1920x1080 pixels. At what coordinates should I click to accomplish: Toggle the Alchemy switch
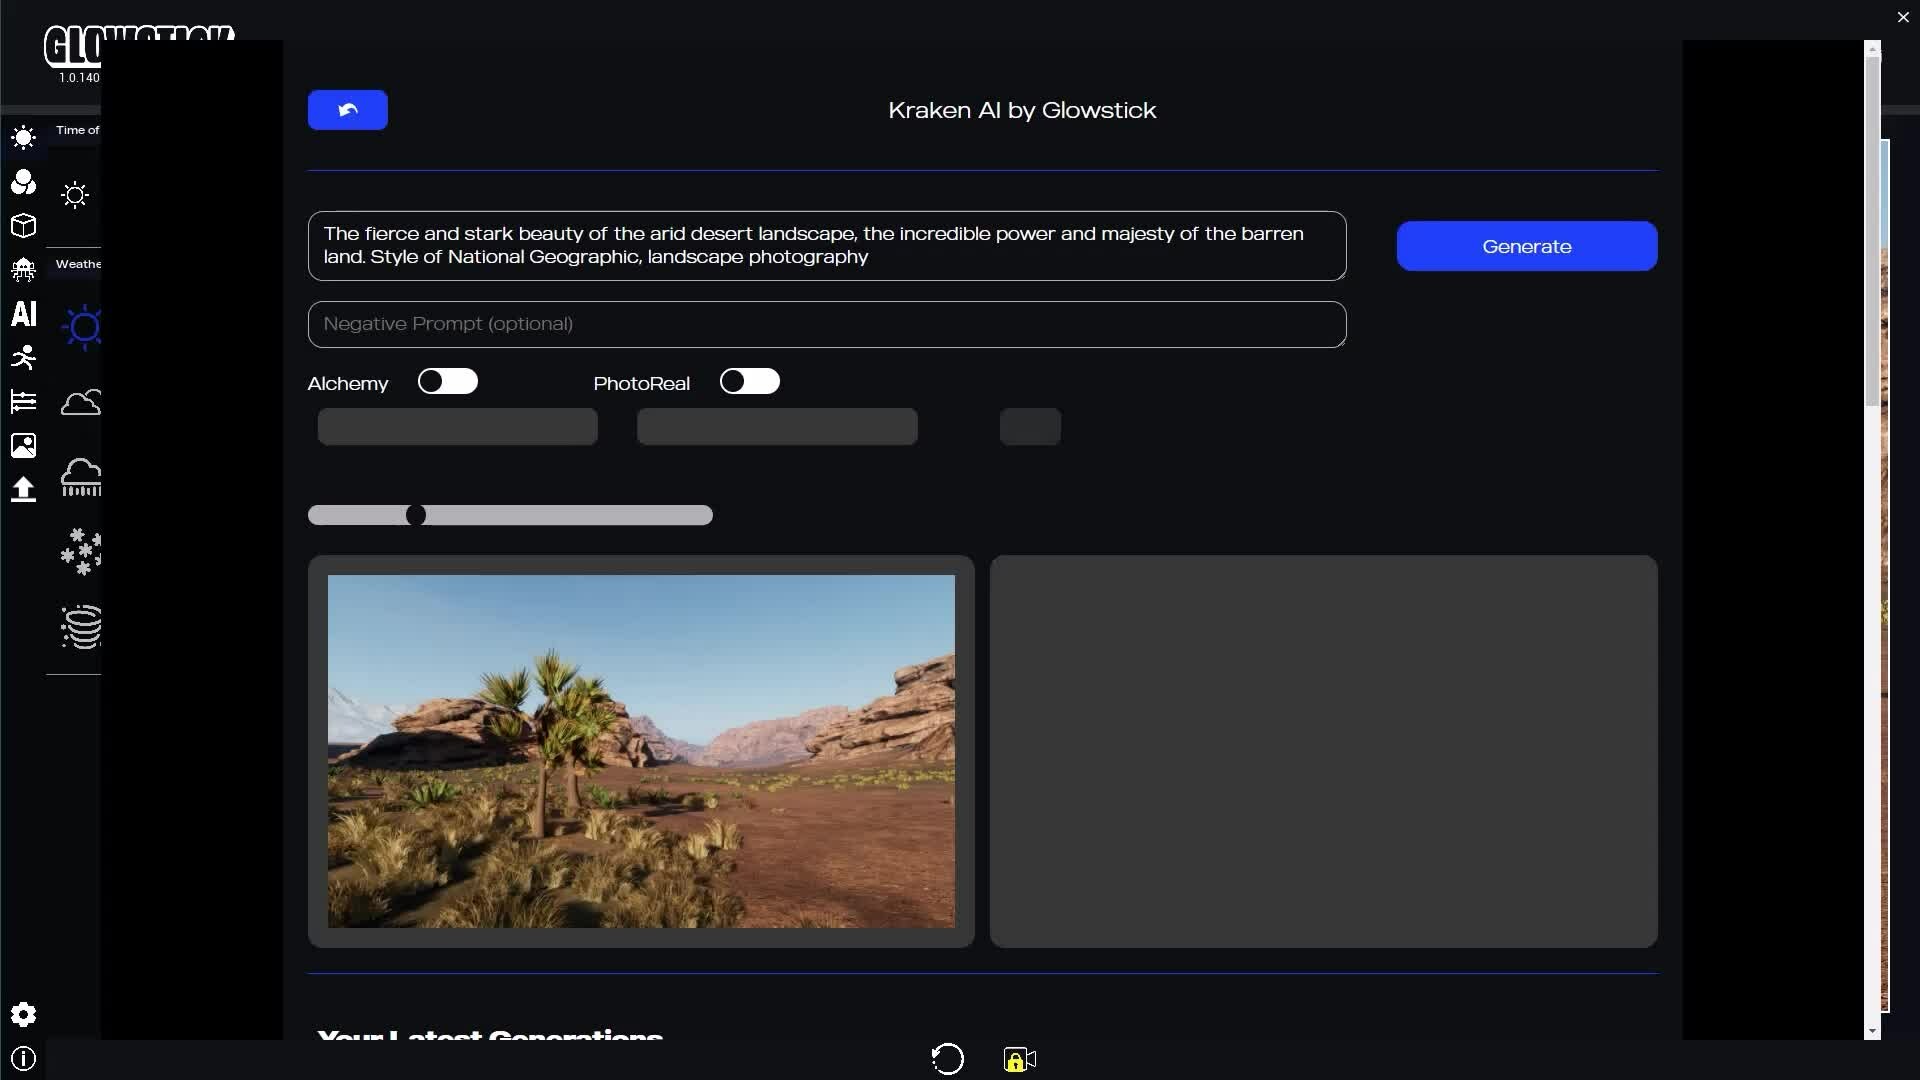pyautogui.click(x=448, y=381)
